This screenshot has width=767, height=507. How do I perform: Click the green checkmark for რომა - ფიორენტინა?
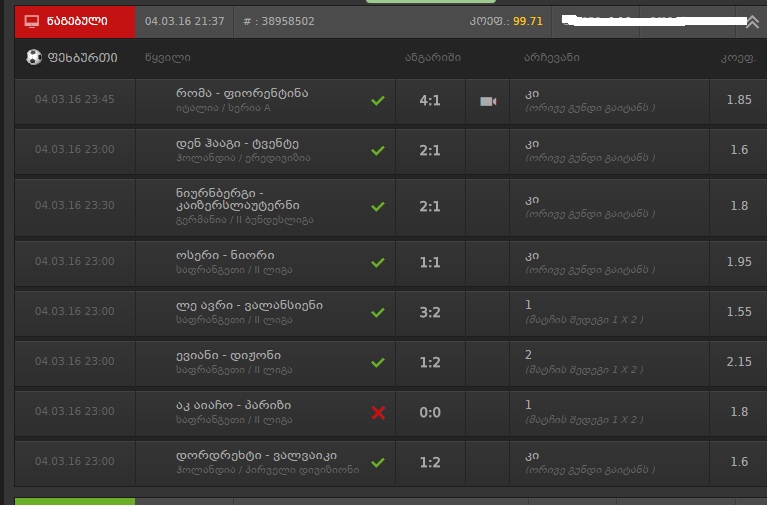[378, 101]
